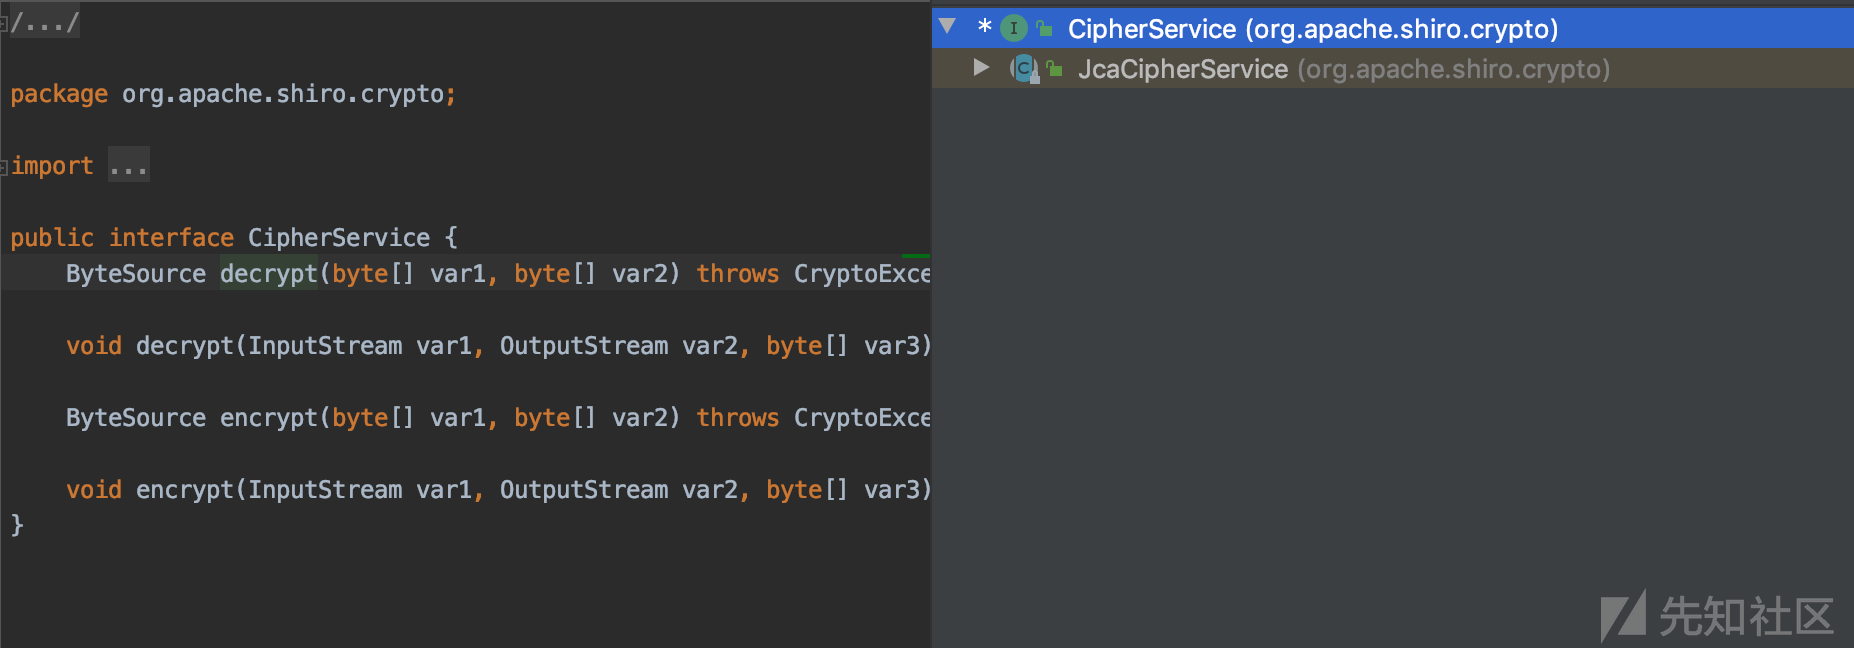Expand the JcaCipherService tree node

coord(981,67)
